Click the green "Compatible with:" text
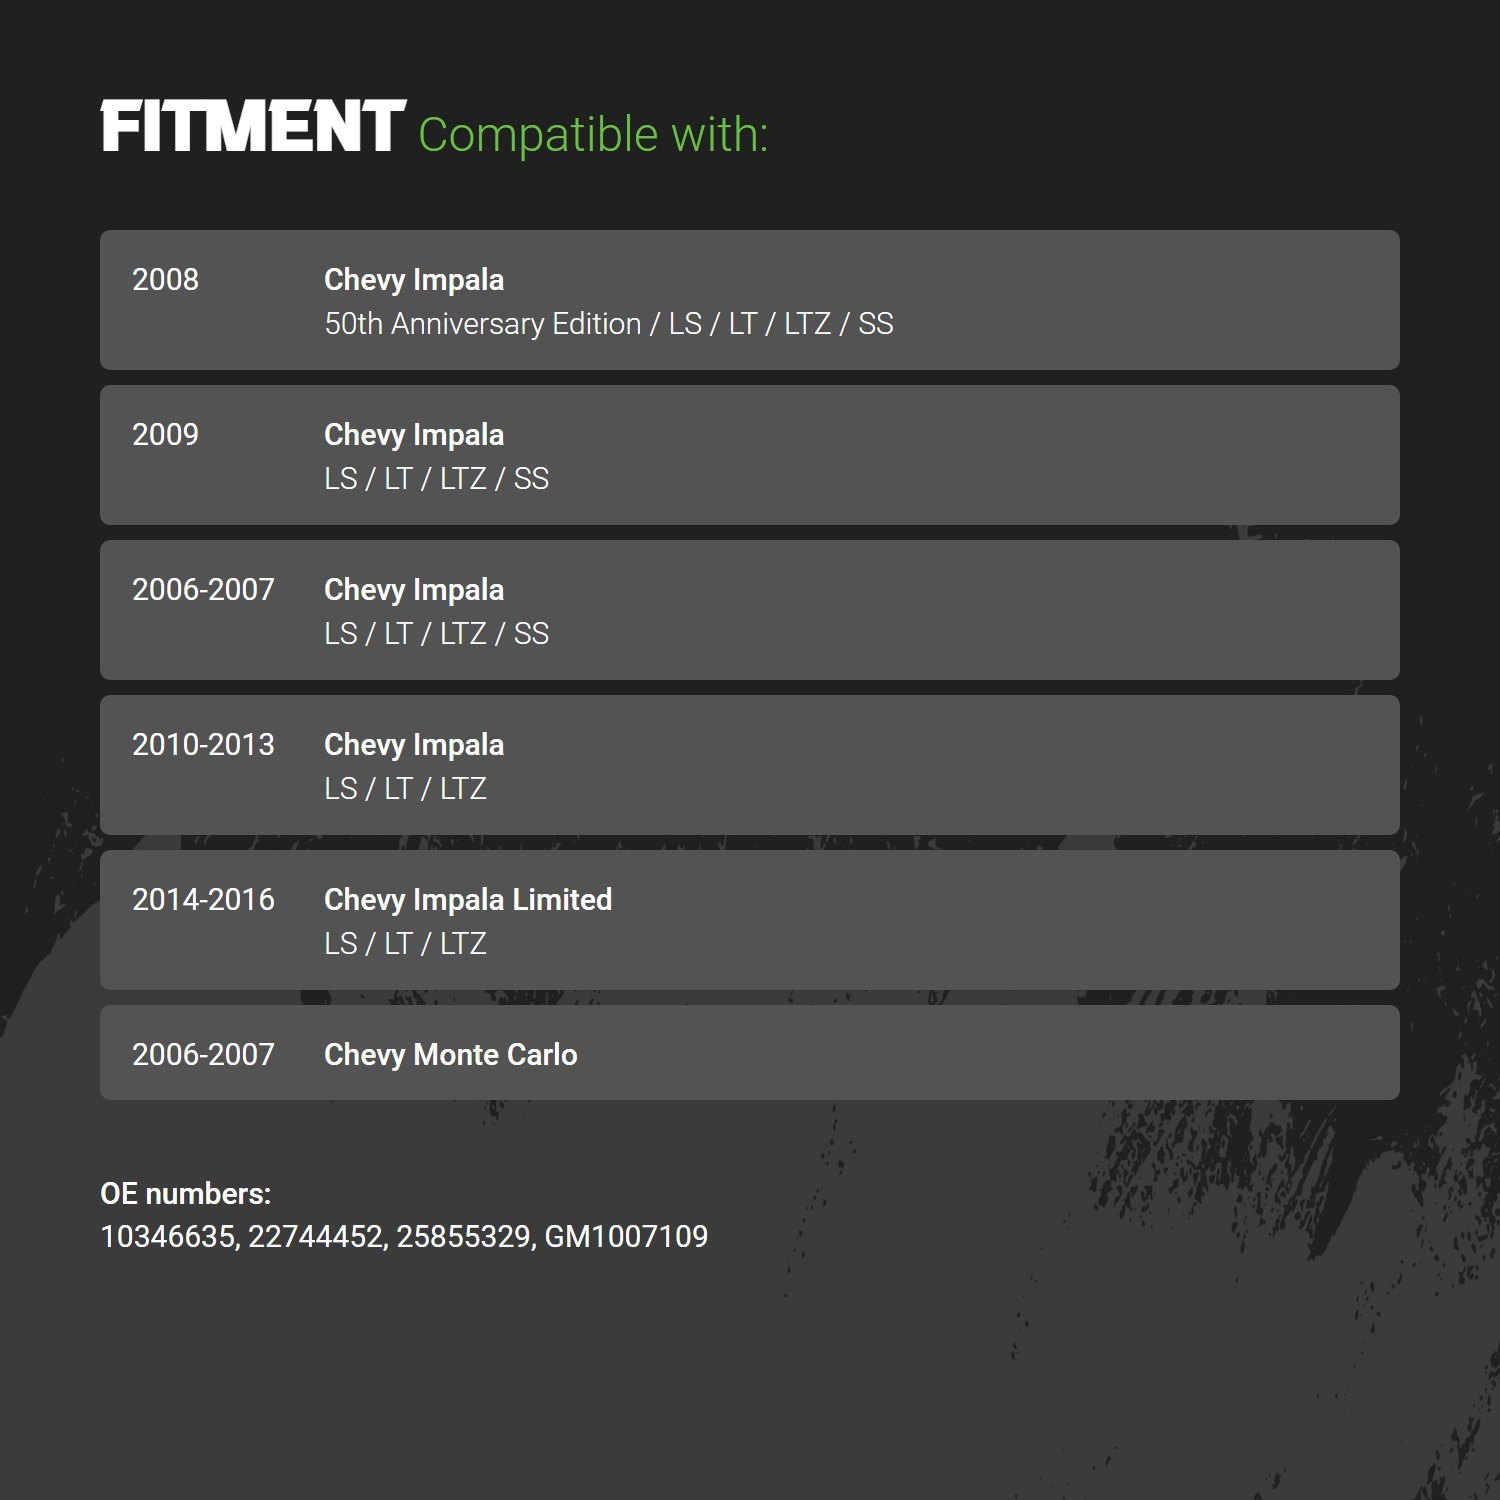This screenshot has height=1500, width=1500. (x=593, y=135)
